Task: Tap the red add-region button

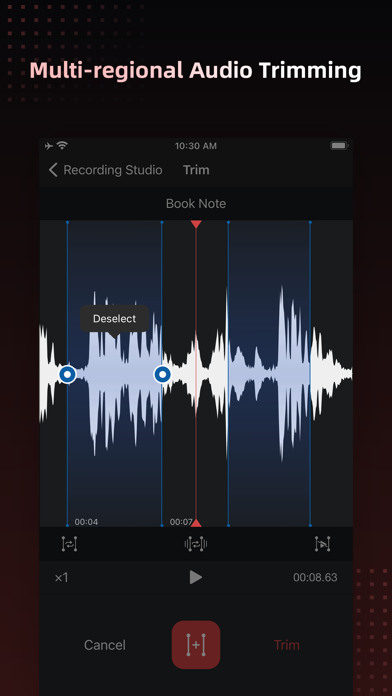Action: (196, 645)
